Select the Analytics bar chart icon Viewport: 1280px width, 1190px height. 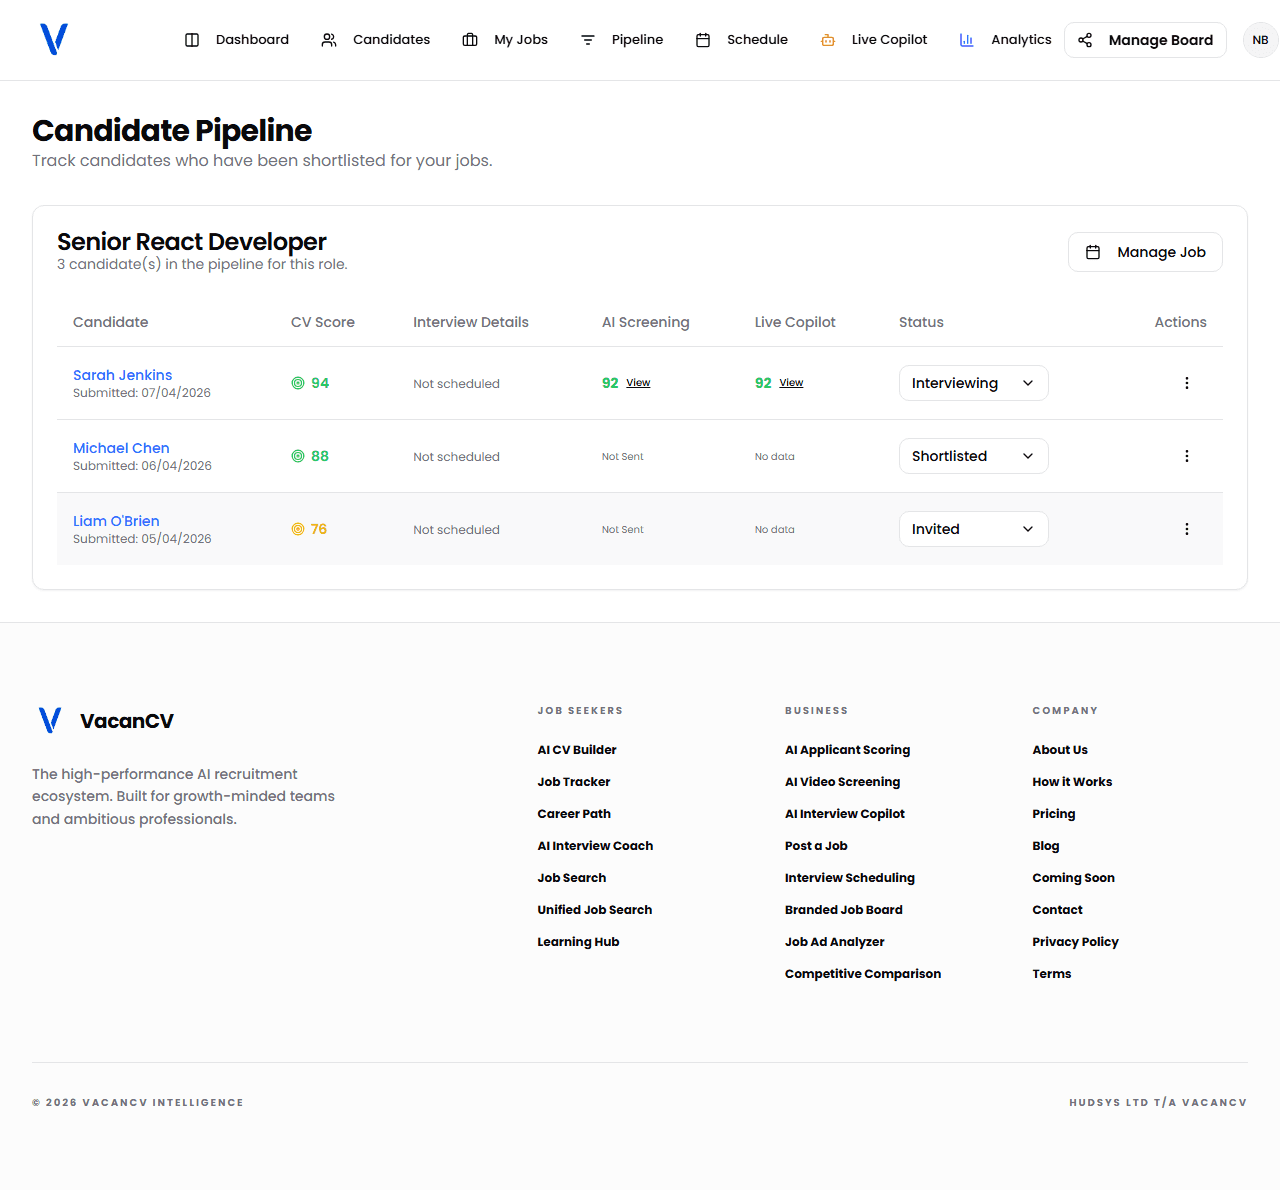966,40
